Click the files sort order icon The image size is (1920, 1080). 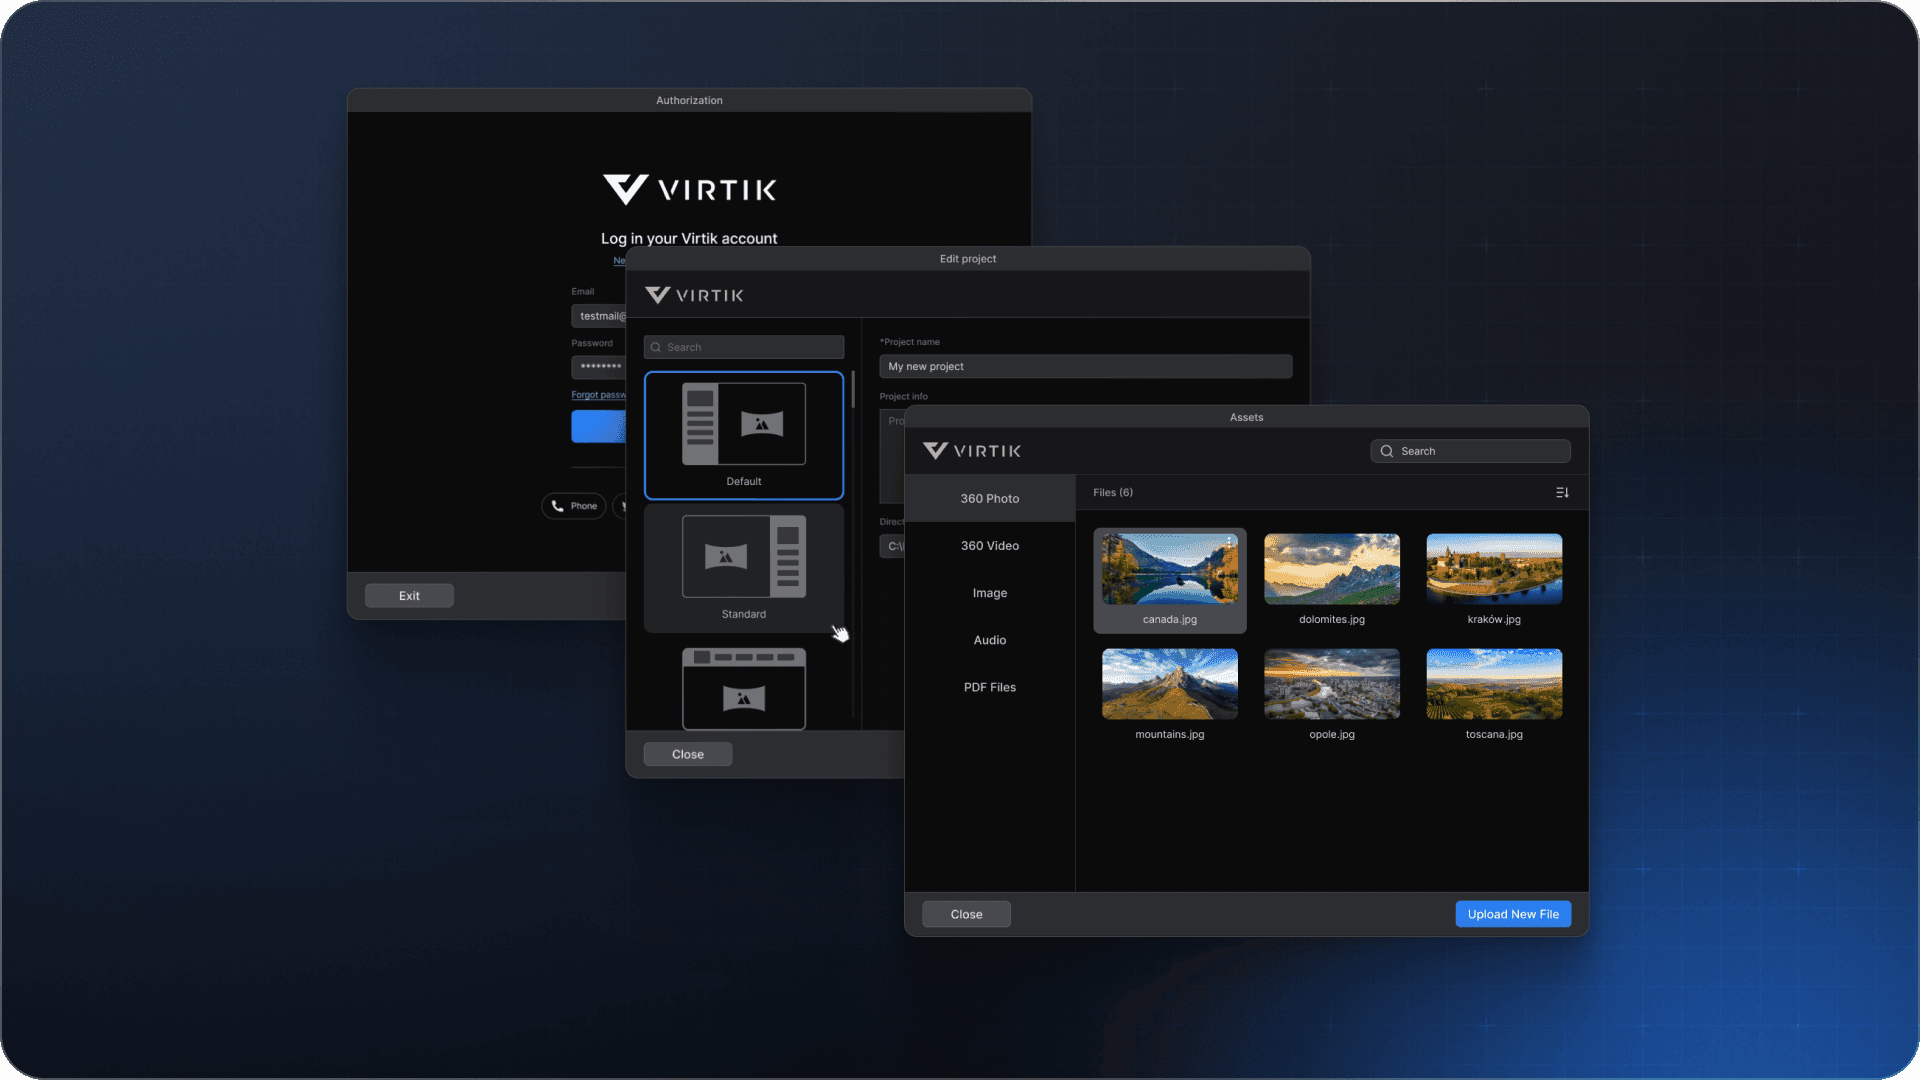1562,493
